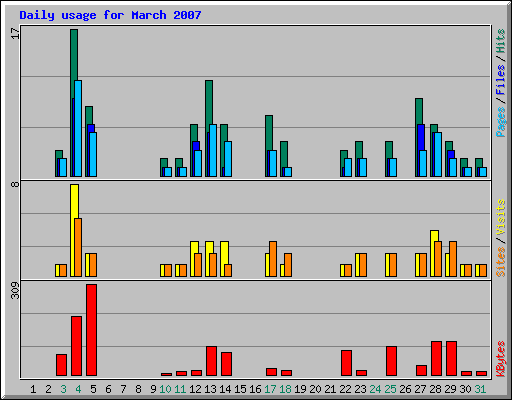Click the green Hits bar for day 27

pyautogui.click(x=419, y=111)
